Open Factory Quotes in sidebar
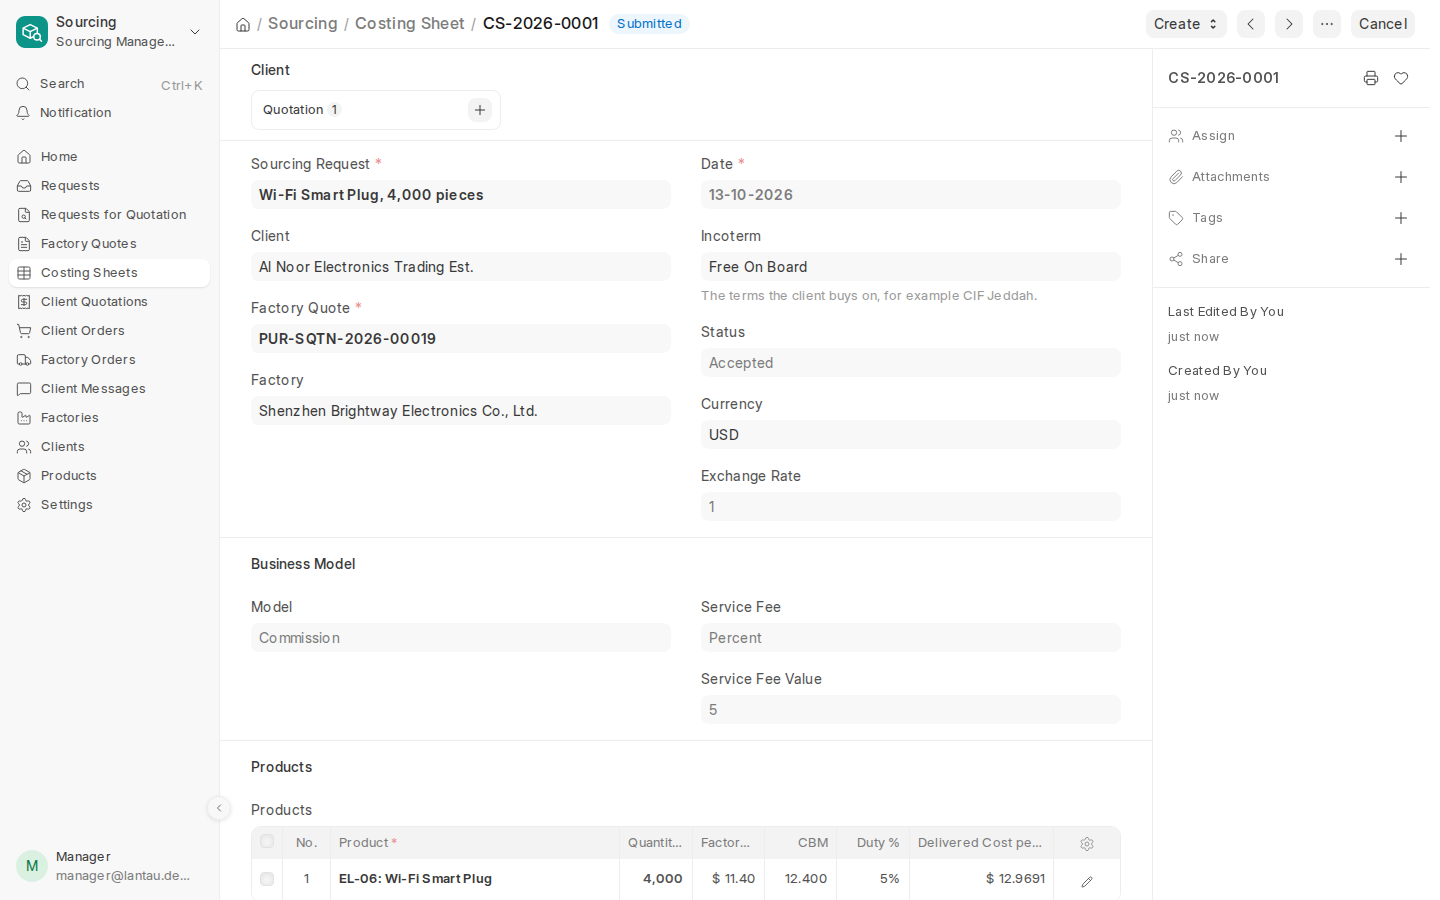This screenshot has height=900, width=1440. [x=110, y=244]
